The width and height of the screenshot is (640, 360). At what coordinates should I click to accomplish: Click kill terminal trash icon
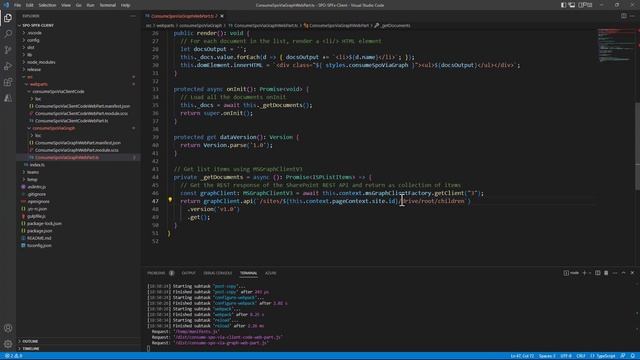click(x=606, y=273)
